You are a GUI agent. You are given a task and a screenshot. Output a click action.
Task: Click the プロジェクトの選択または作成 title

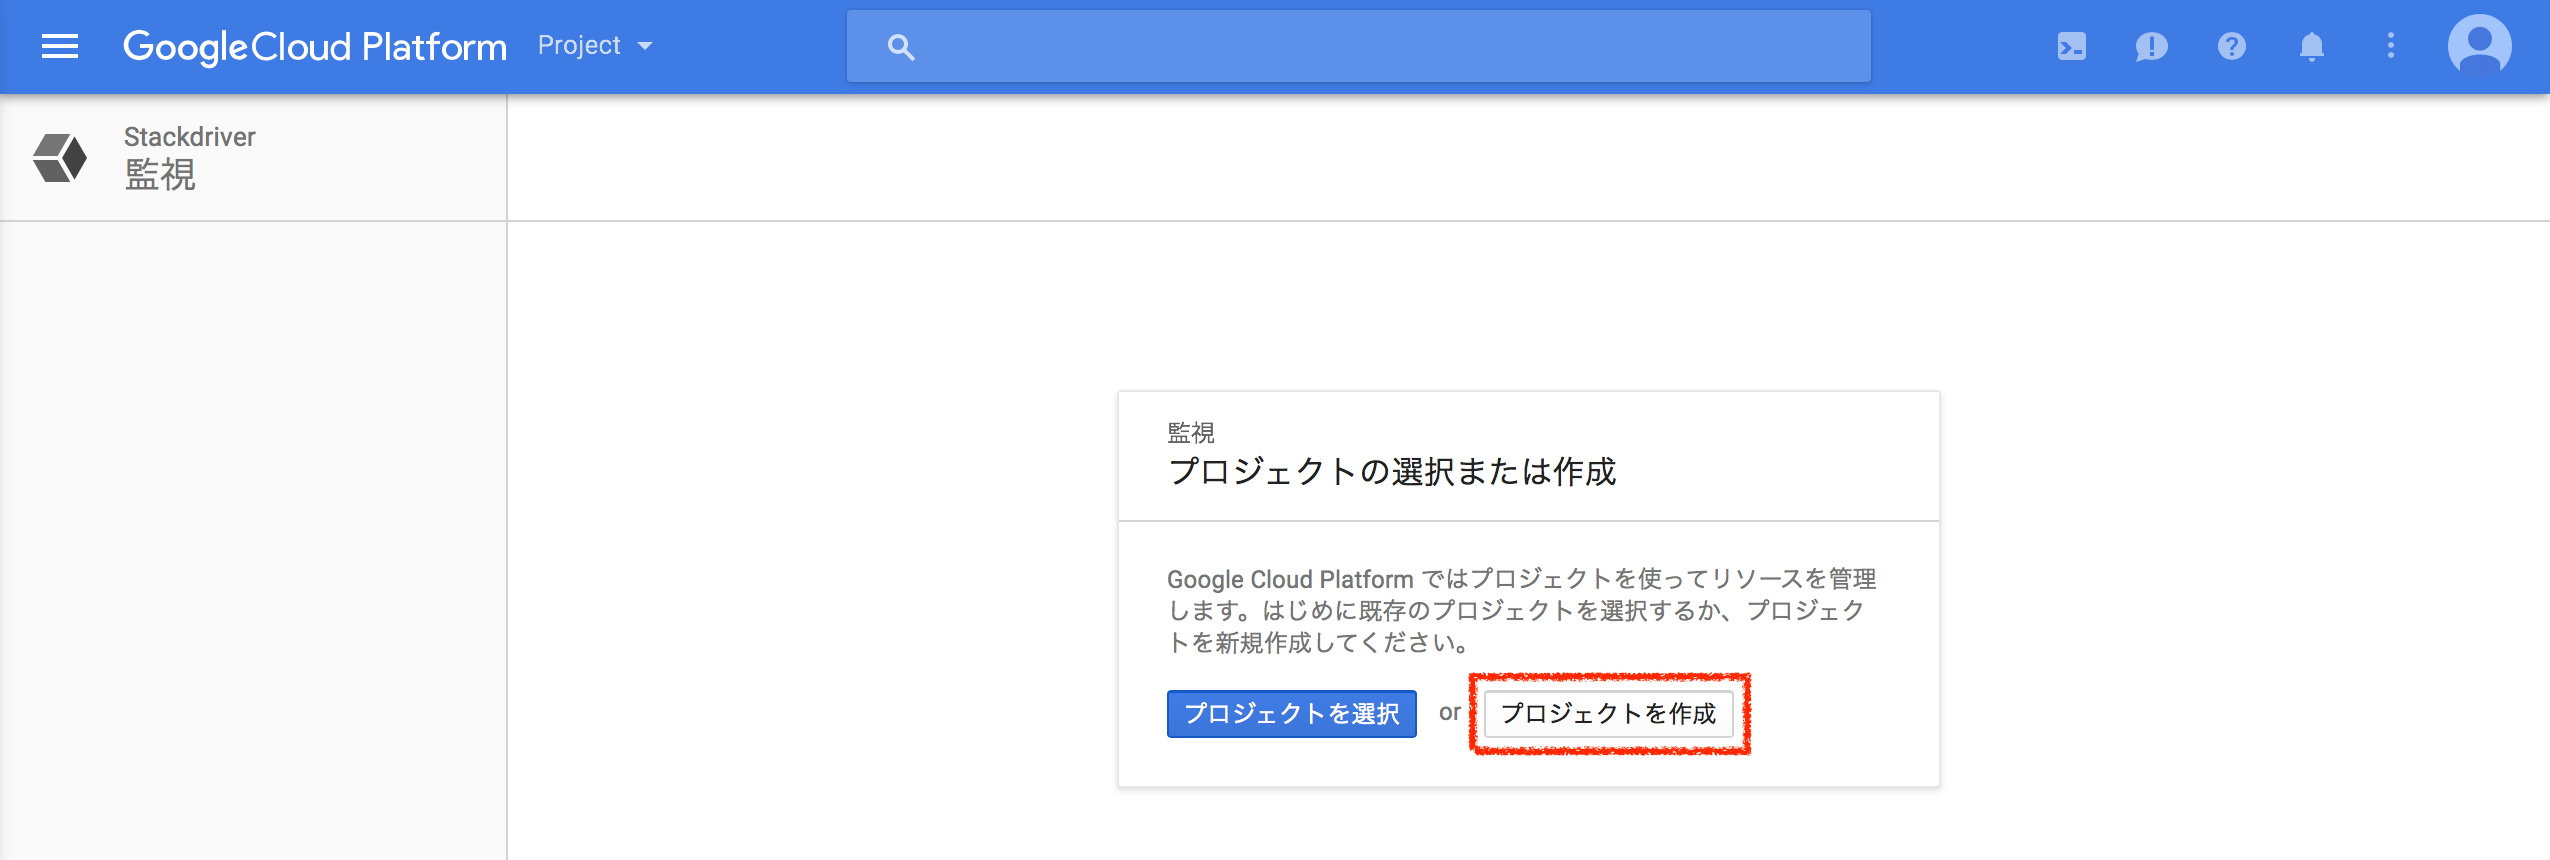click(1392, 471)
